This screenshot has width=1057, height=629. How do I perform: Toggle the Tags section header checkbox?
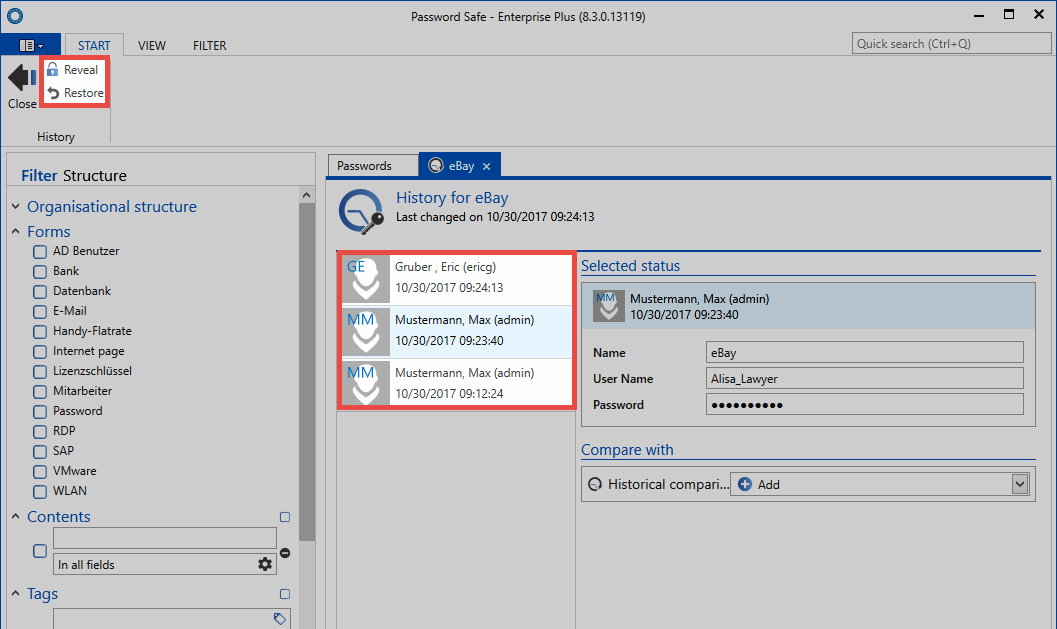click(x=285, y=594)
